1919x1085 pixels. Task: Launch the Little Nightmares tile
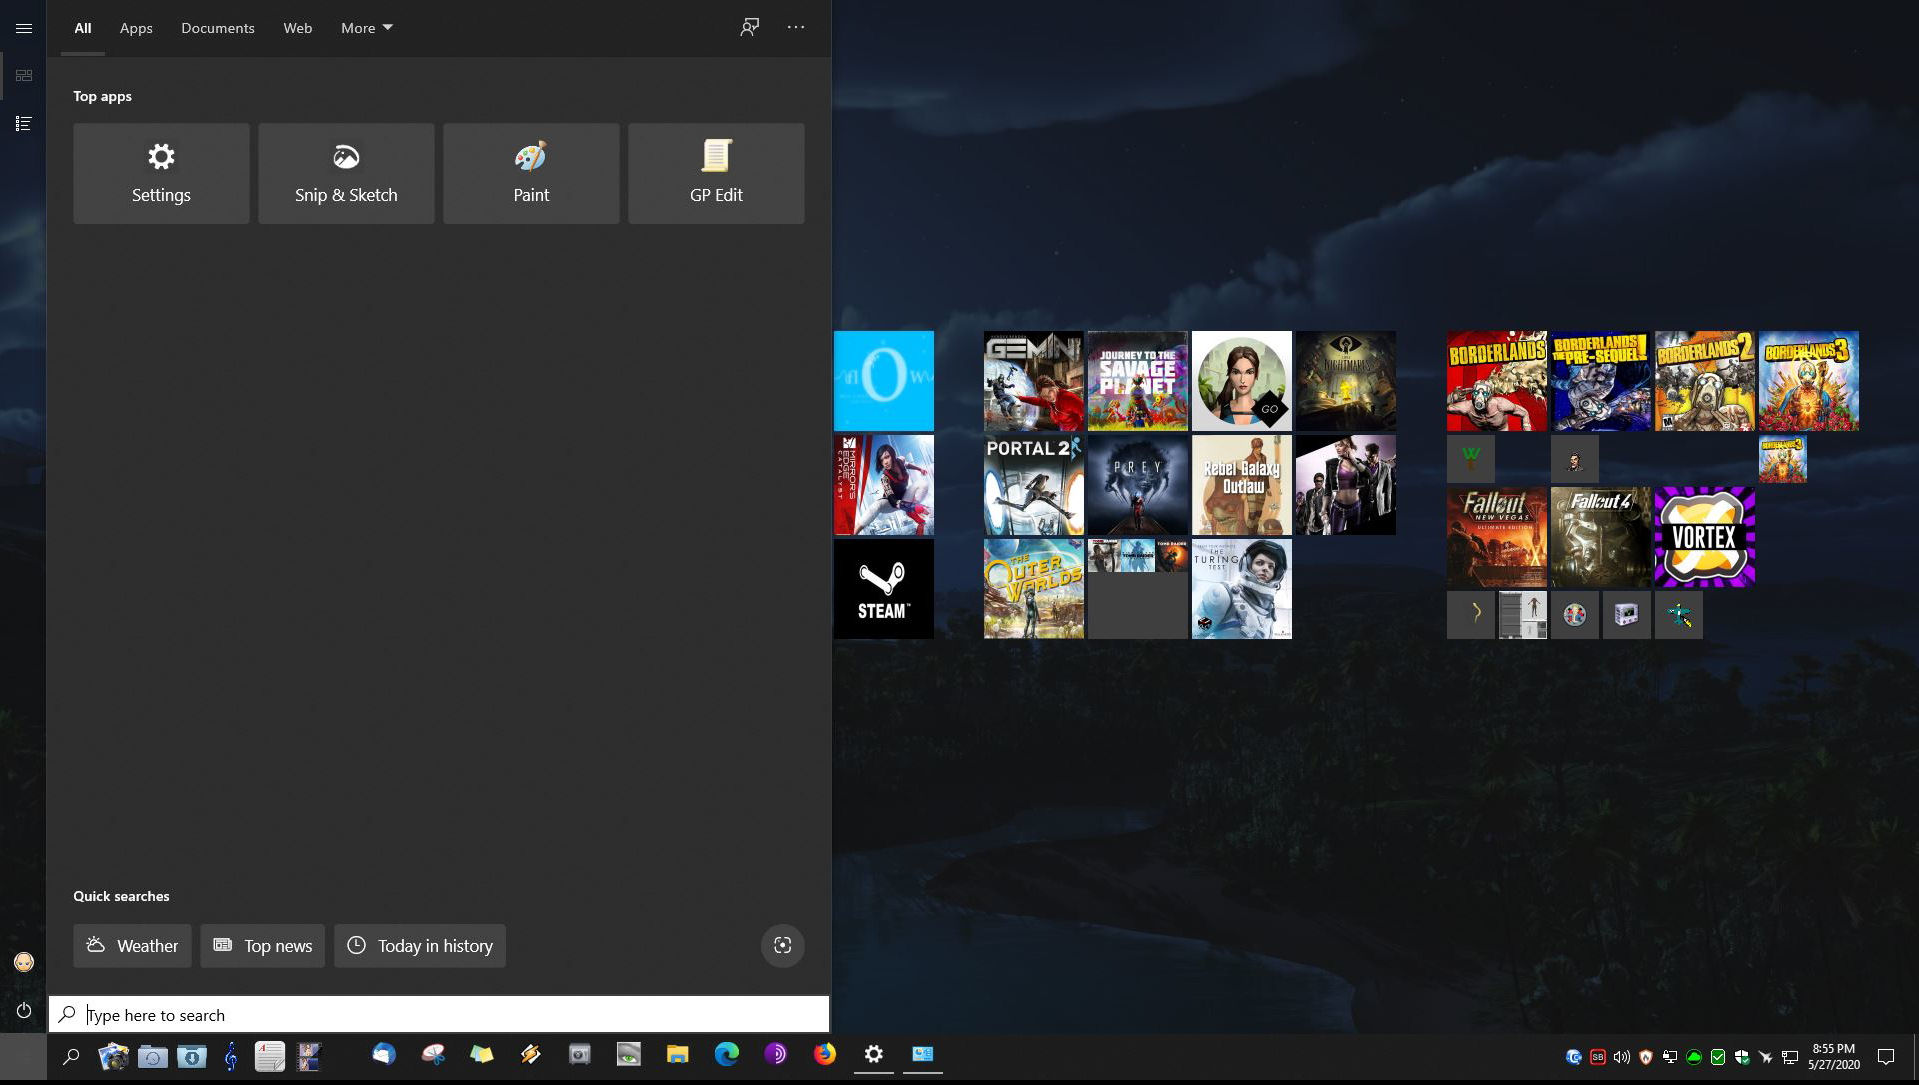tap(1346, 381)
